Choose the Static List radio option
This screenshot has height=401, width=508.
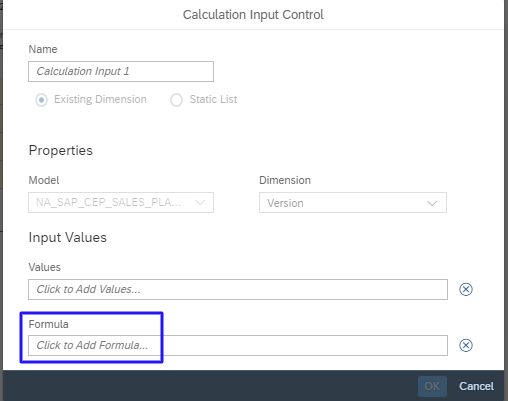pyautogui.click(x=176, y=100)
